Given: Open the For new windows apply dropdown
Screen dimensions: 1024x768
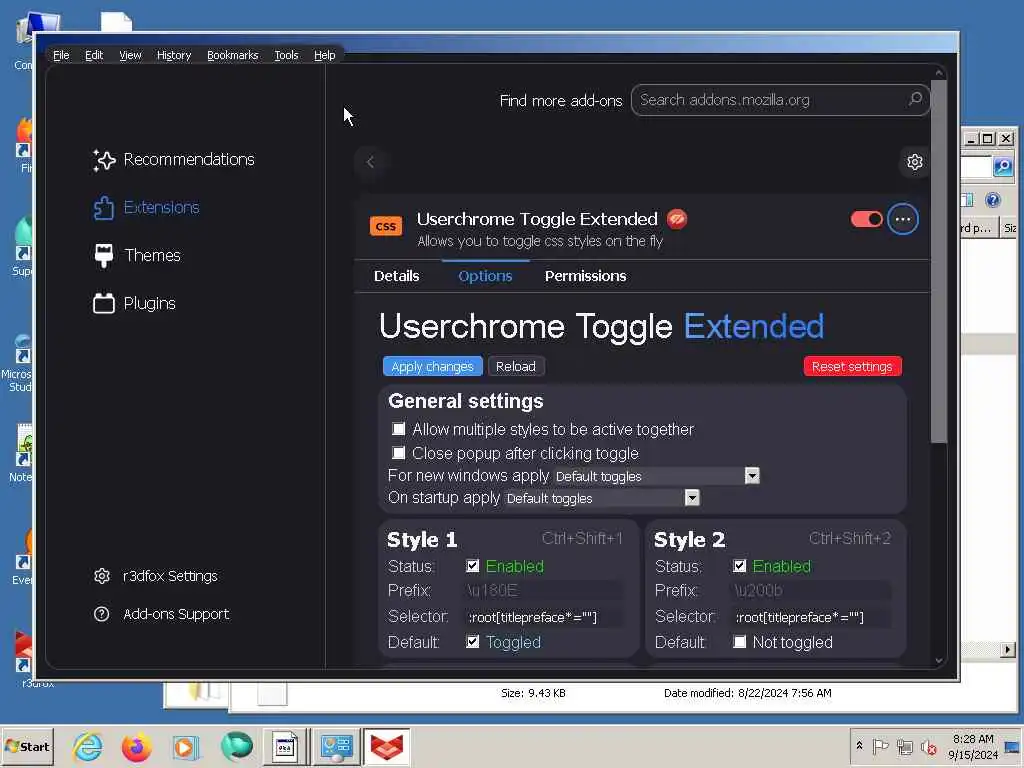Looking at the screenshot, I should click(x=656, y=476).
